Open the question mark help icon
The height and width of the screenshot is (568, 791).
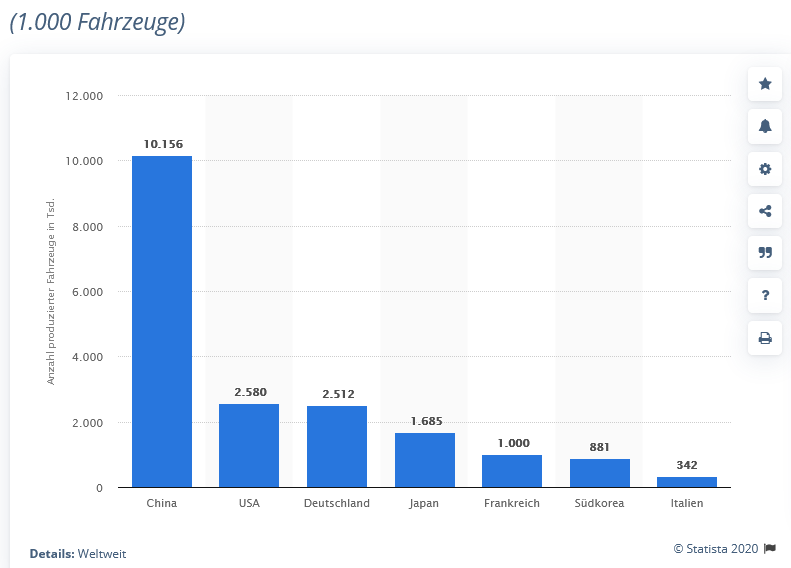[x=765, y=295]
